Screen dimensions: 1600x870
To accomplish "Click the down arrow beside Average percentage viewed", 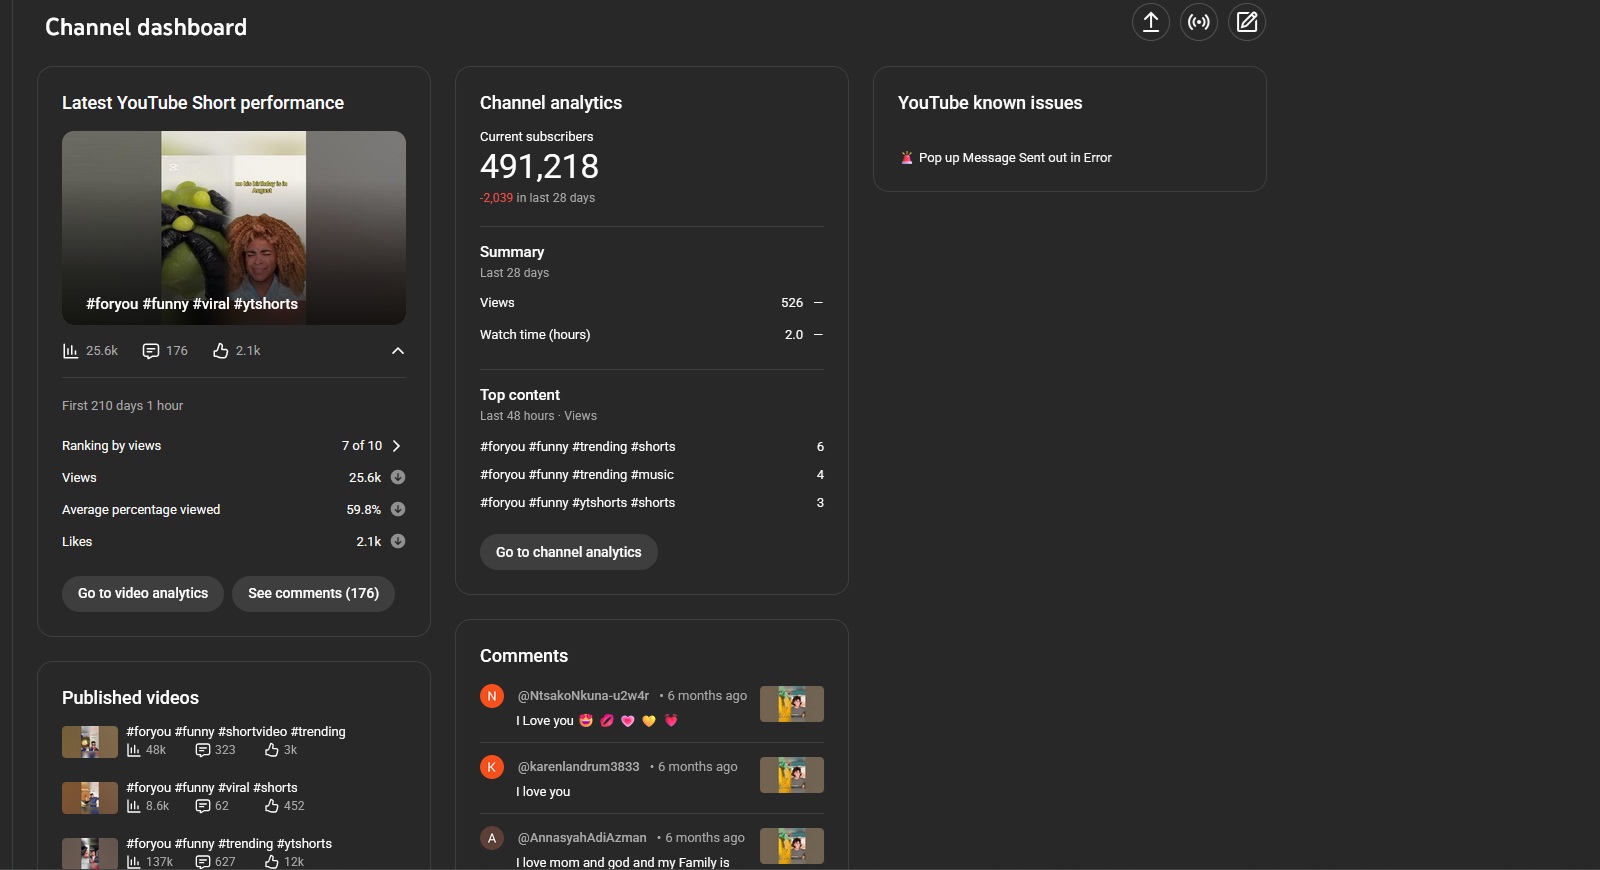I will pos(398,510).
